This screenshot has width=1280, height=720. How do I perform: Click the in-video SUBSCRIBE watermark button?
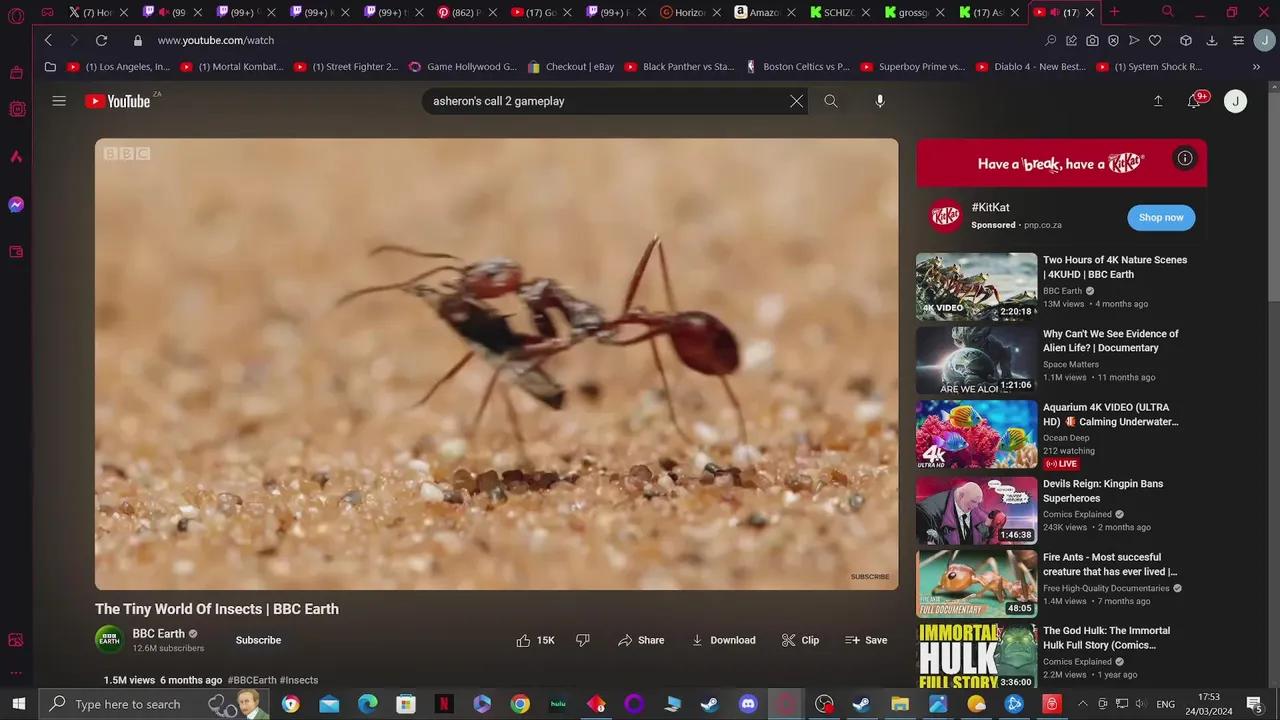tap(869, 577)
